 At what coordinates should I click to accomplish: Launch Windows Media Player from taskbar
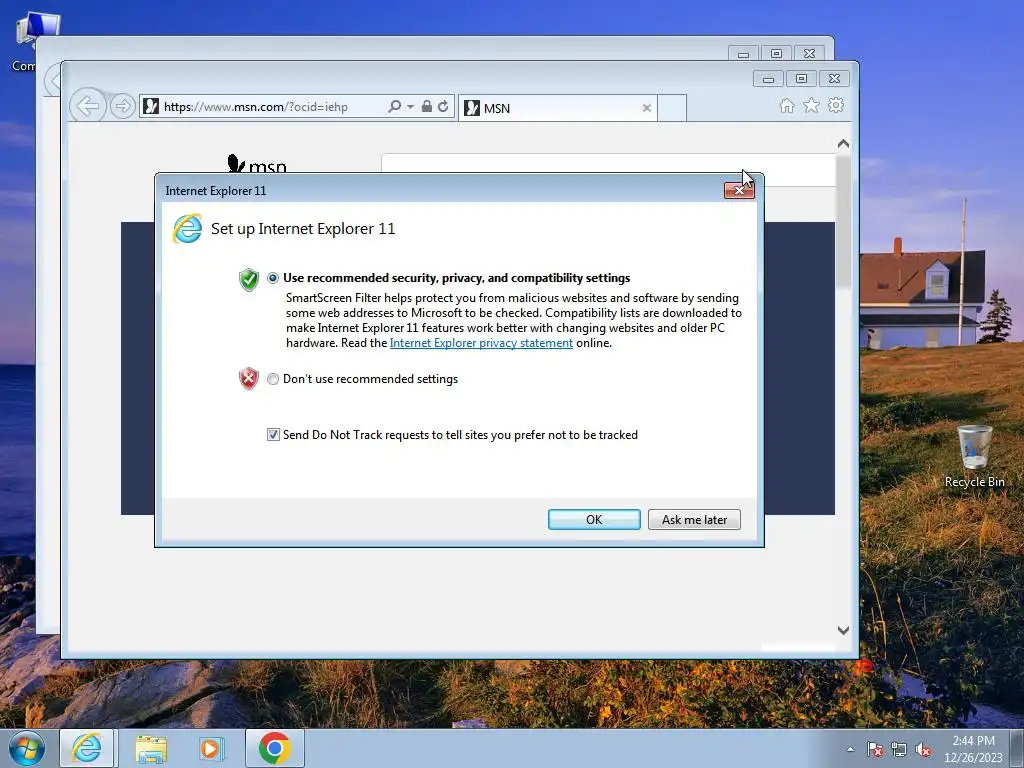(211, 748)
